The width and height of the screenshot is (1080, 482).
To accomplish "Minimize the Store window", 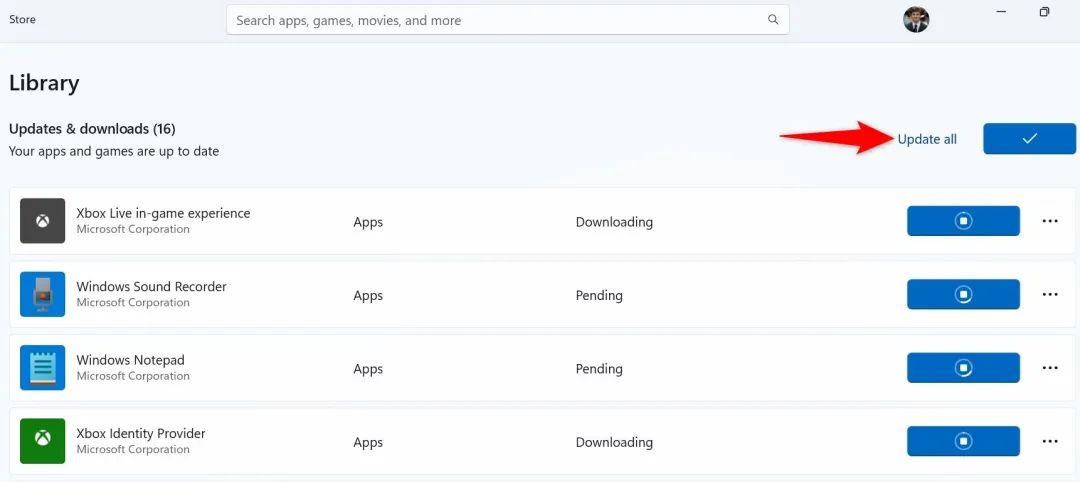I will pos(1001,12).
